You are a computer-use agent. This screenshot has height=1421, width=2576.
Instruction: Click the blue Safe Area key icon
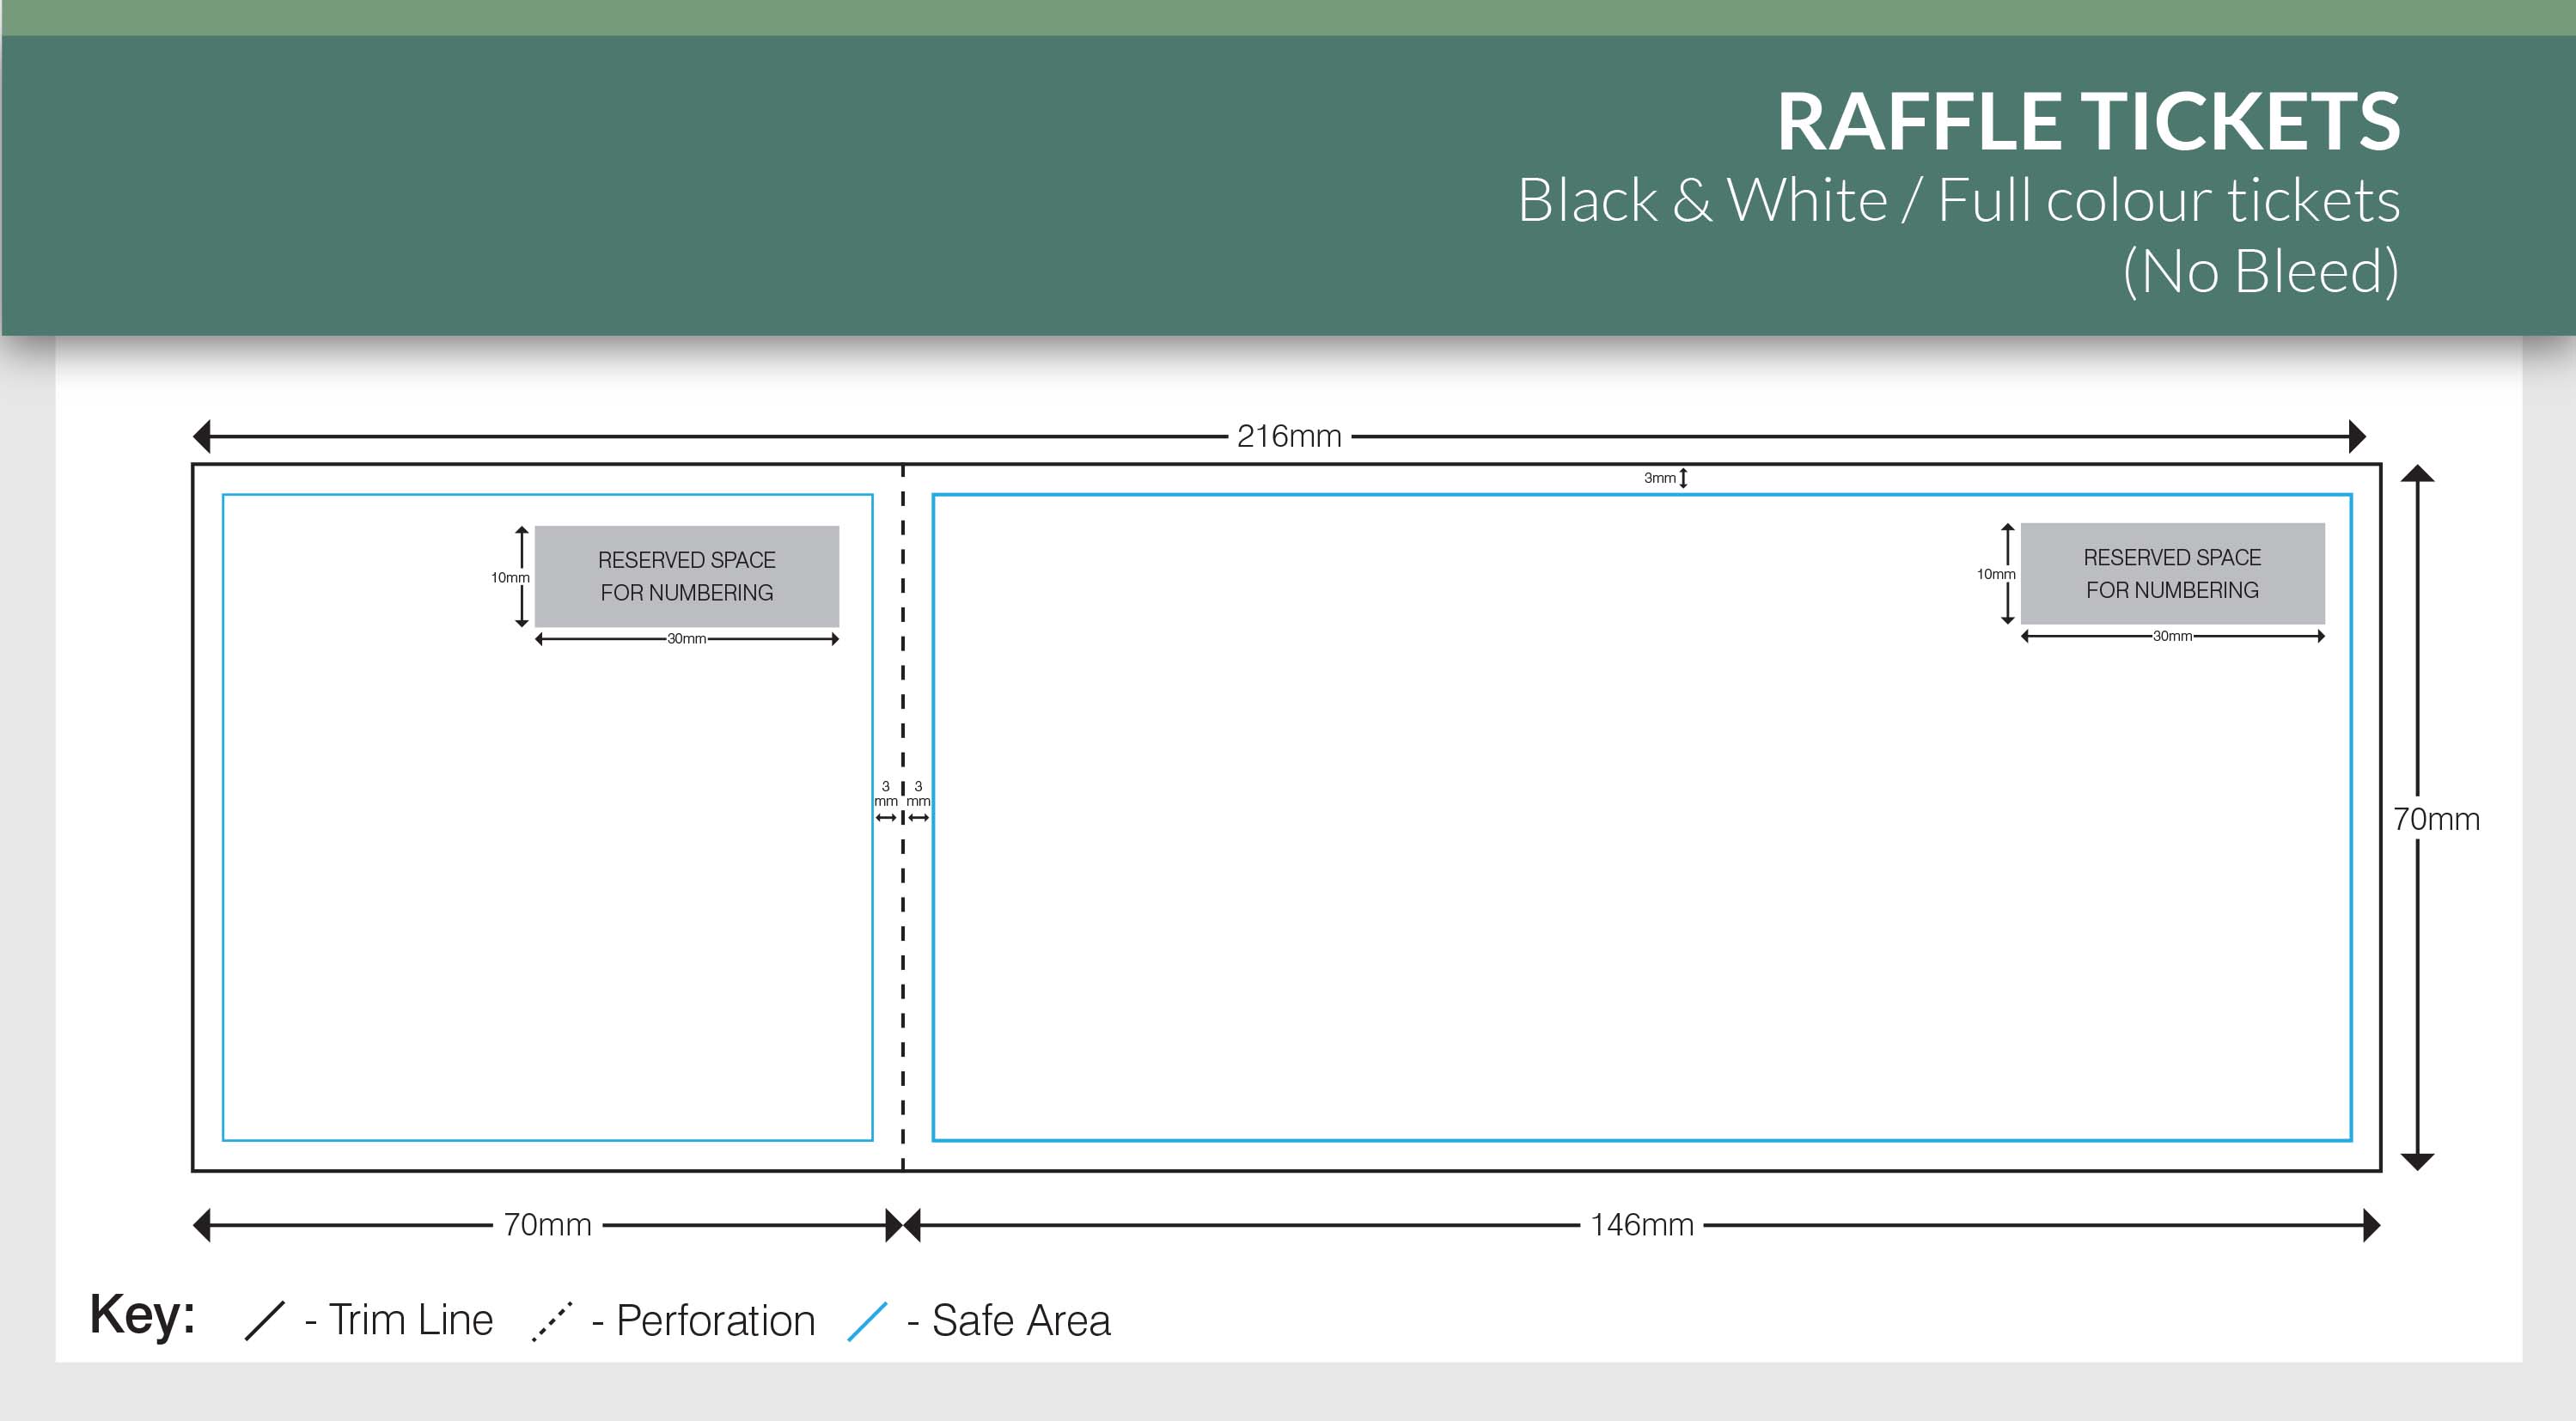tap(867, 1320)
